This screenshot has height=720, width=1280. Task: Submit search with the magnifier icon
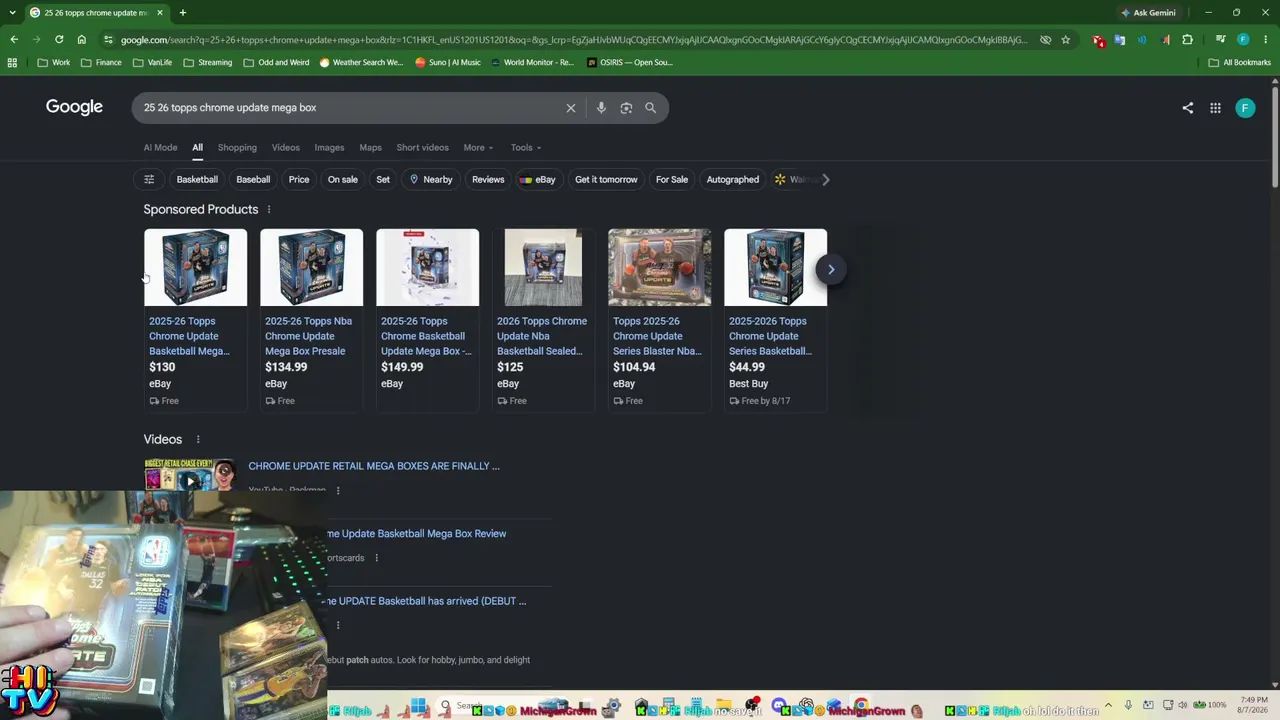pos(650,108)
